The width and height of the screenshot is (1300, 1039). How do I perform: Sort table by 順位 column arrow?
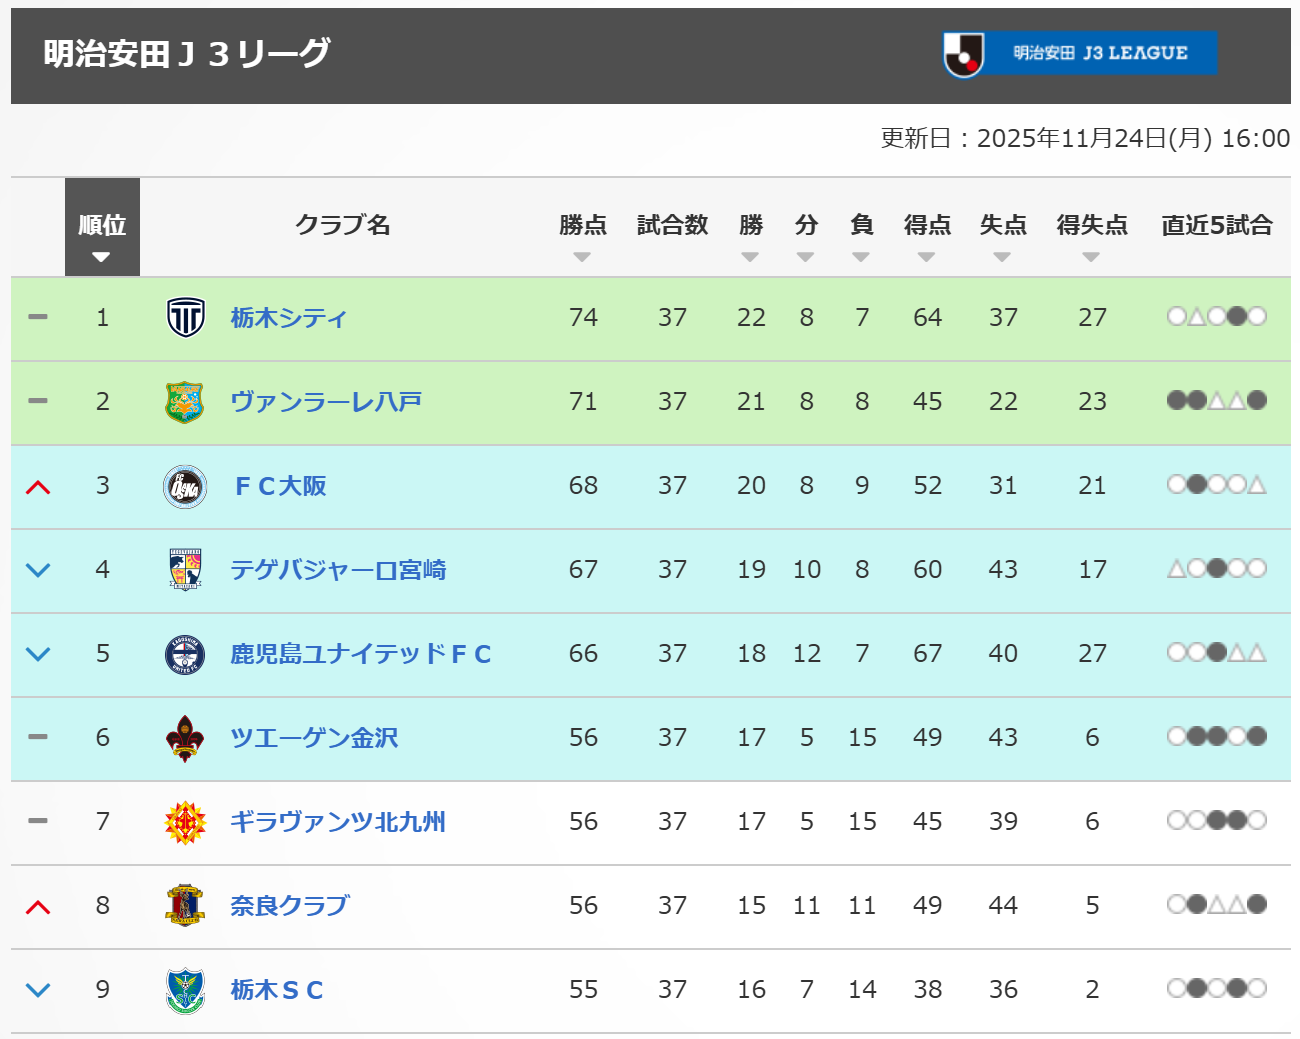pos(101,257)
